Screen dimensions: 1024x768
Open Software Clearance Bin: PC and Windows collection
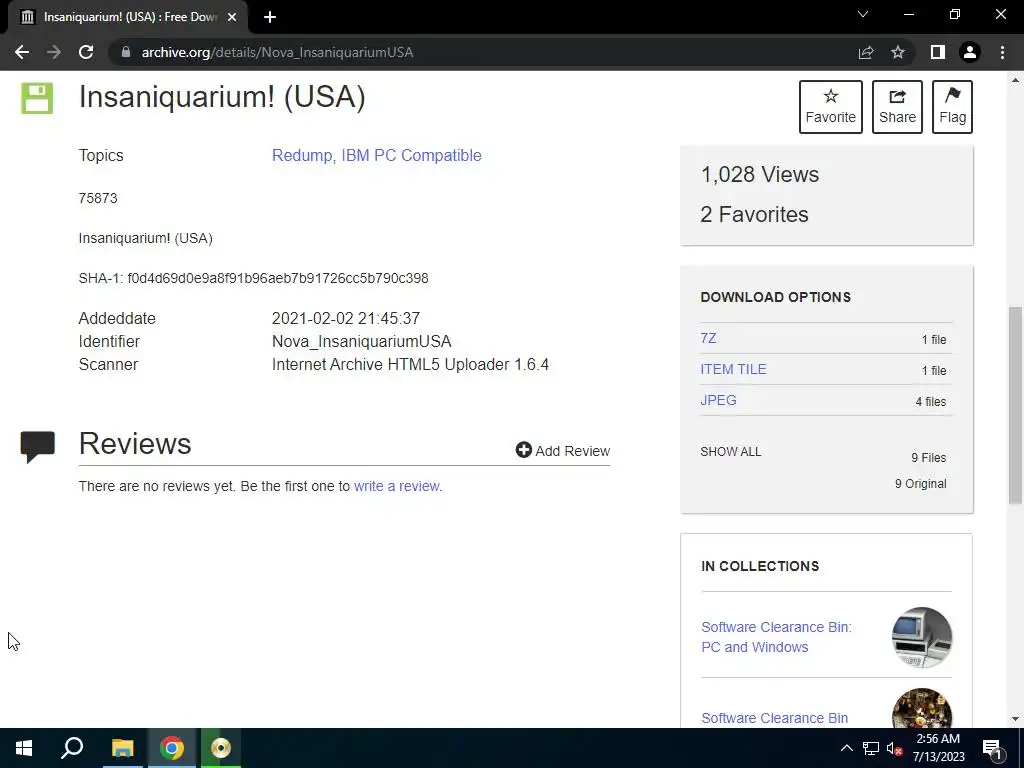click(776, 637)
